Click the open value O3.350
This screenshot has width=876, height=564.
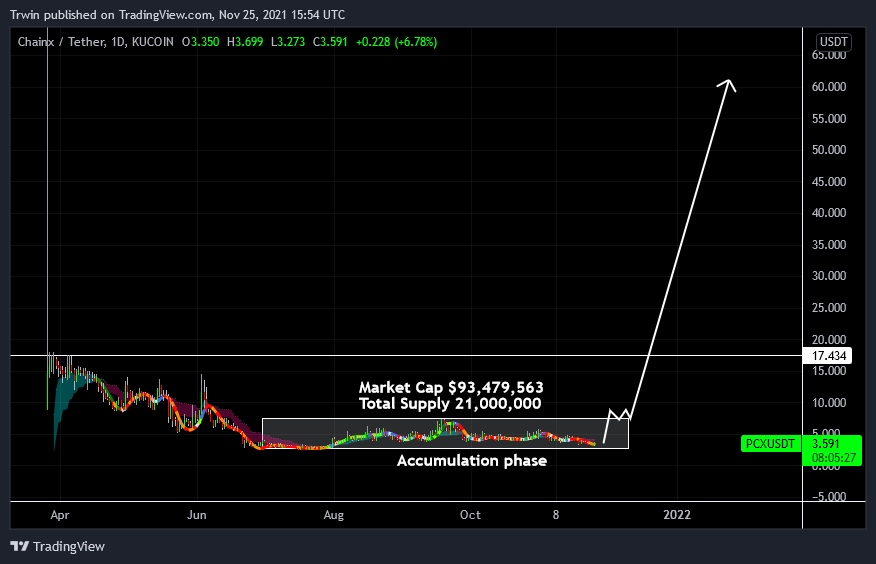(x=201, y=42)
